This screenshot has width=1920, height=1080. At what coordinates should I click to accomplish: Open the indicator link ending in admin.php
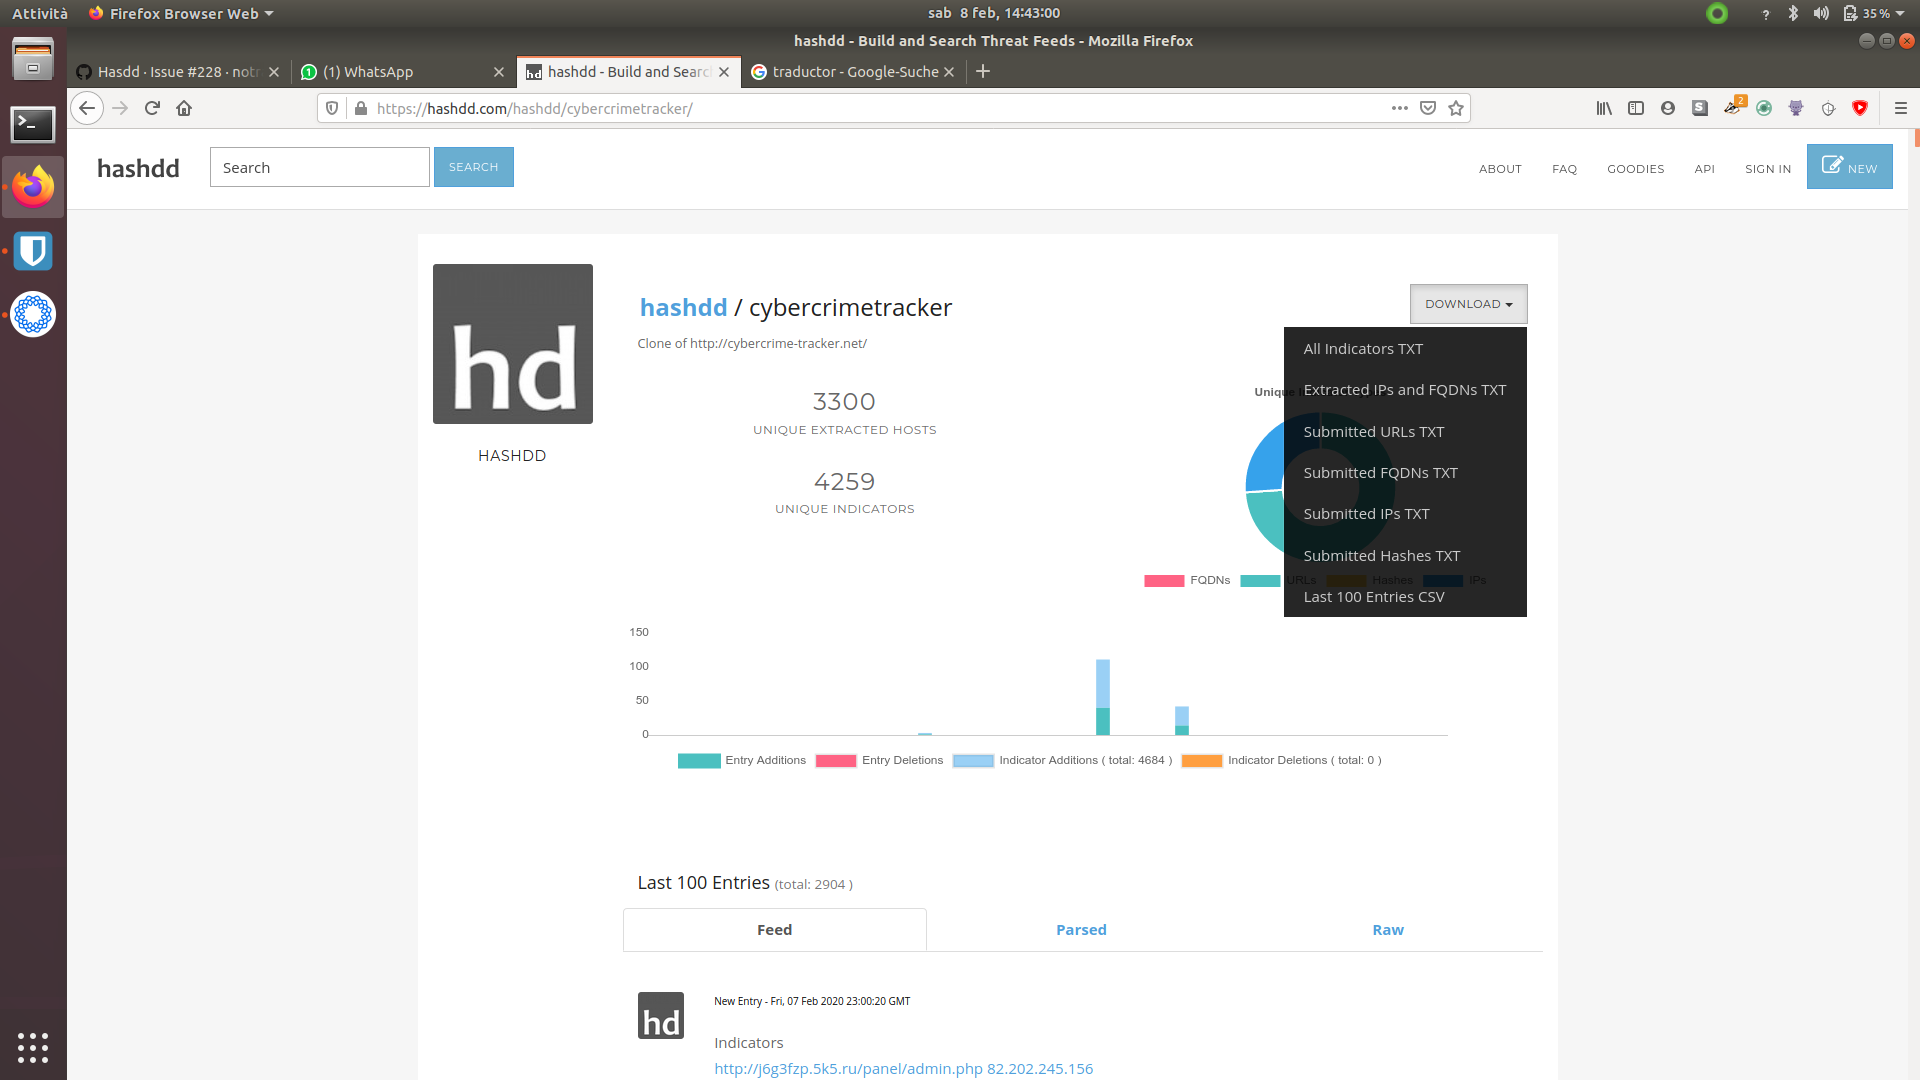click(845, 1068)
